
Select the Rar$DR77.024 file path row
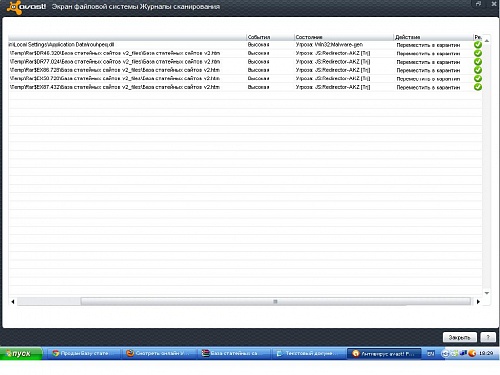click(114, 62)
